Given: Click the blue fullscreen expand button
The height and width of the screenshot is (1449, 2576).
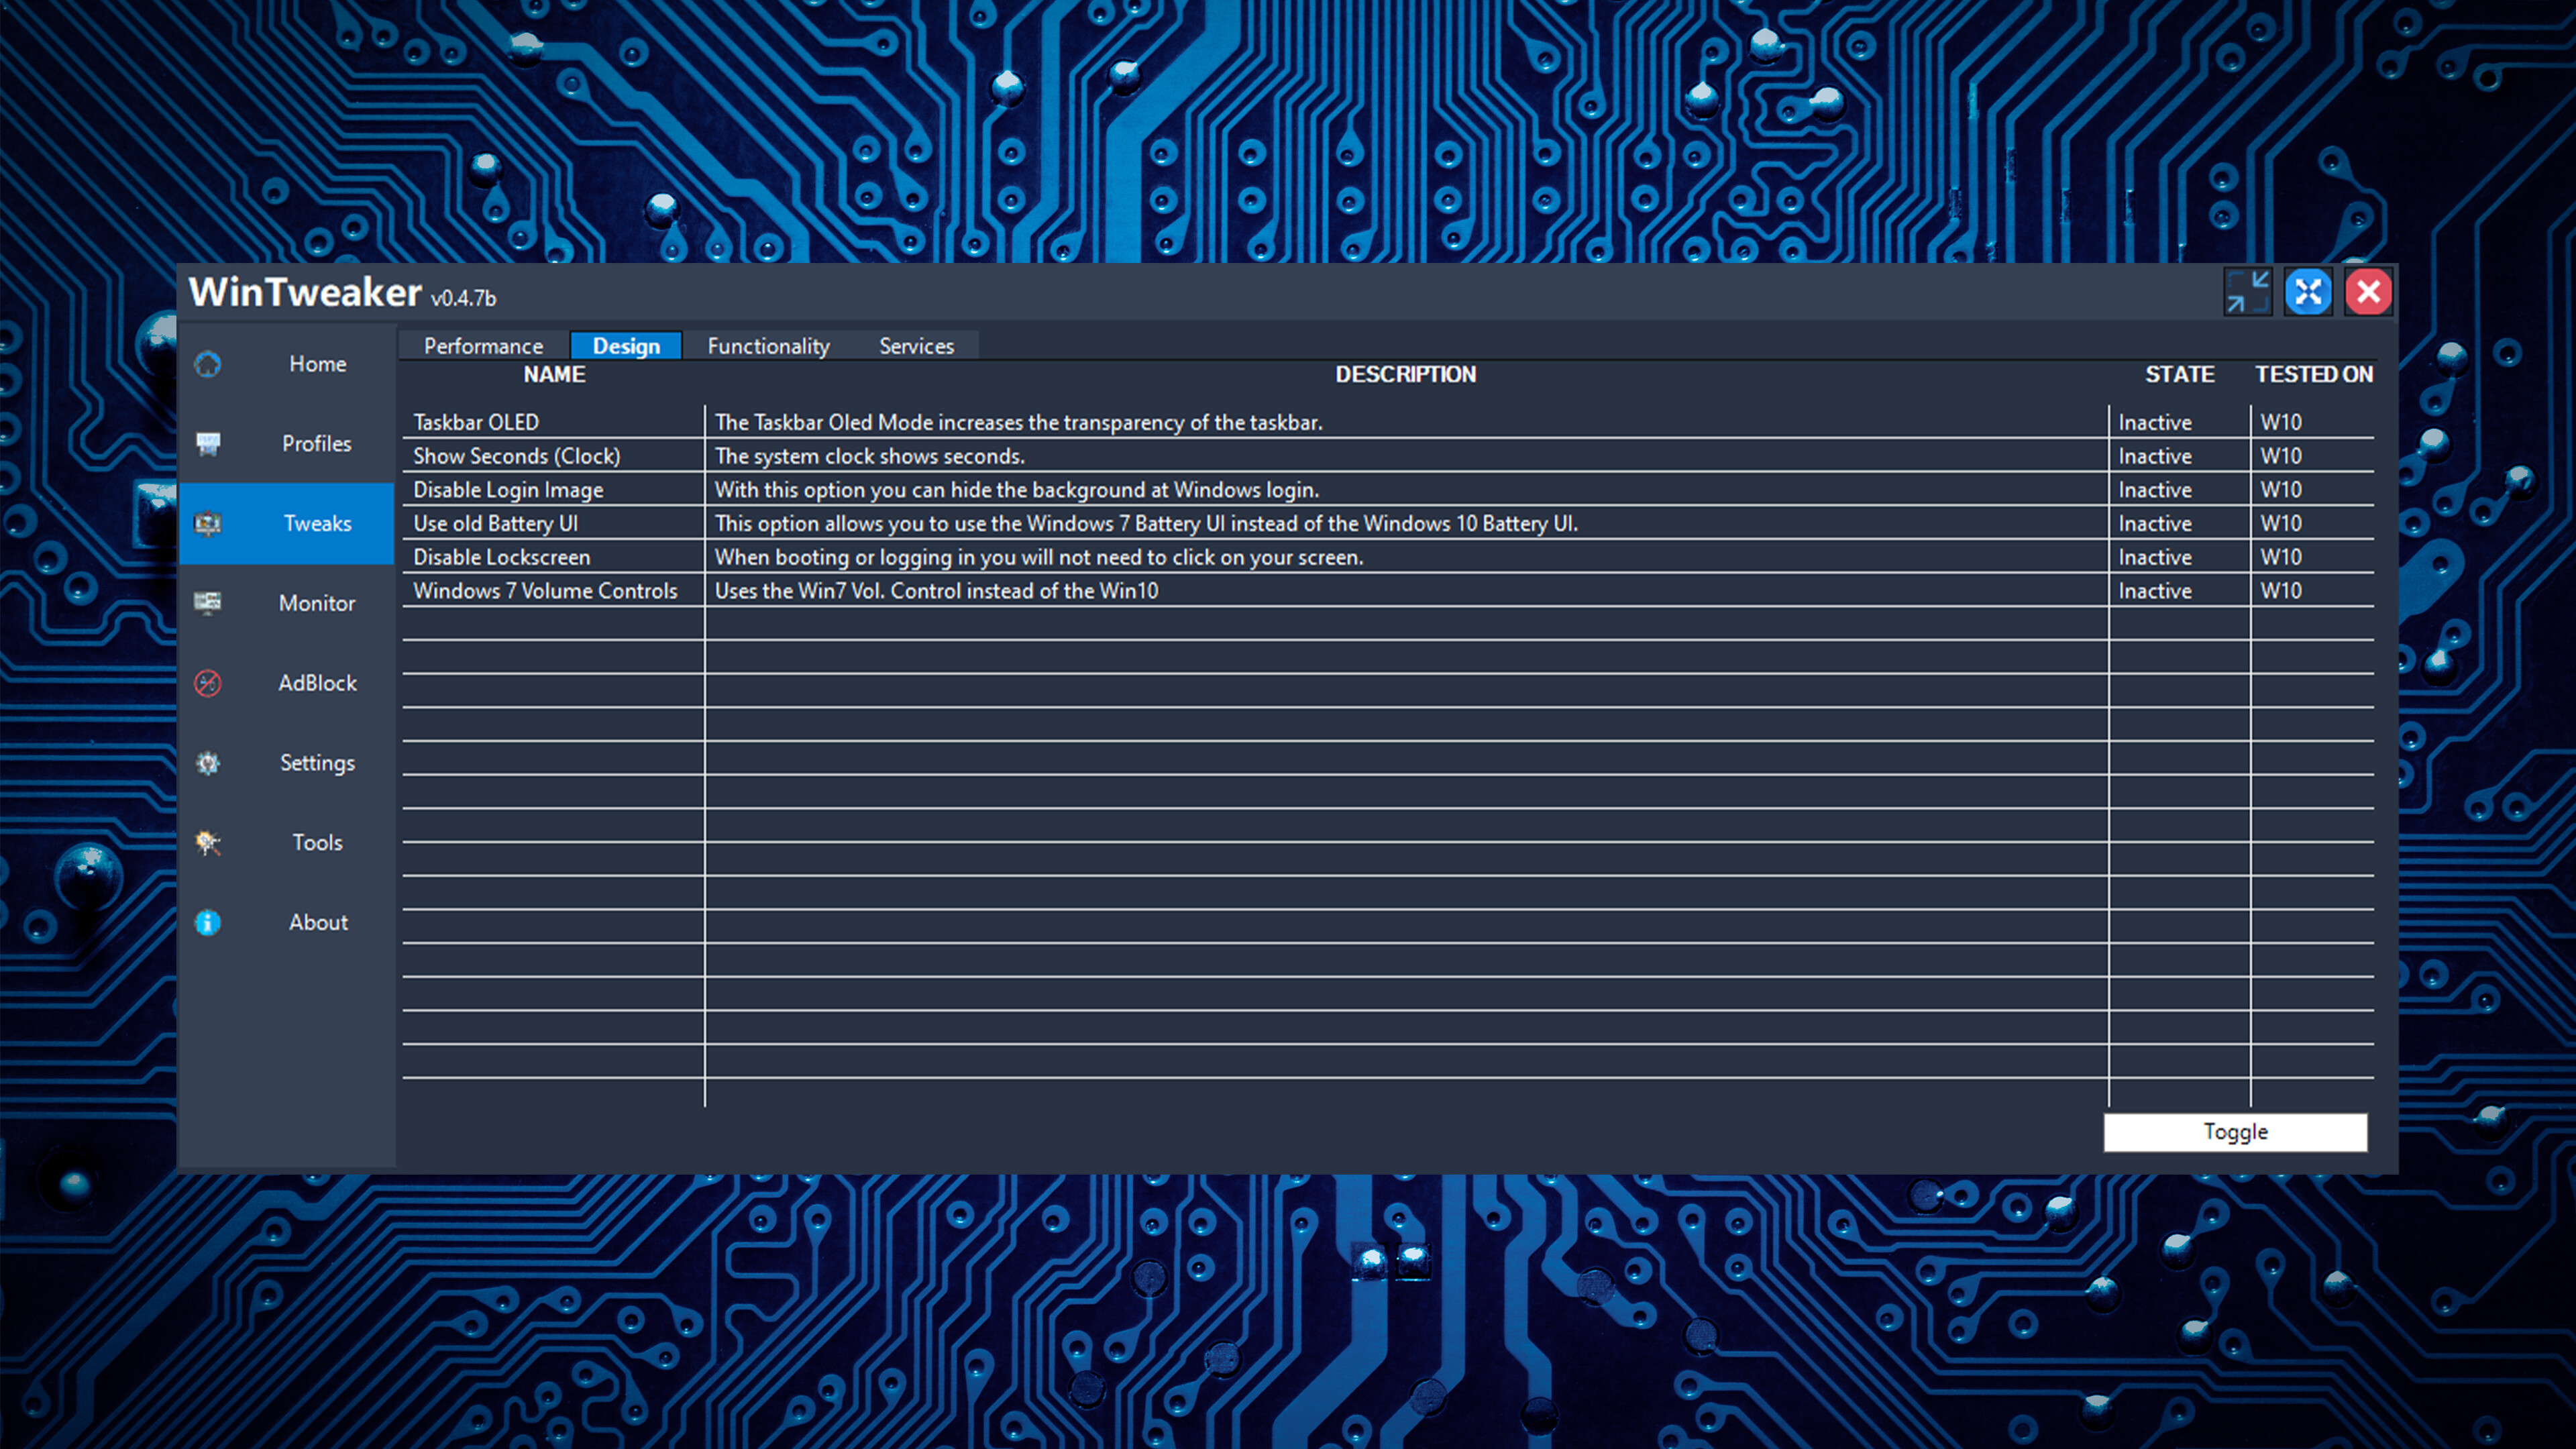Looking at the screenshot, I should (2308, 292).
